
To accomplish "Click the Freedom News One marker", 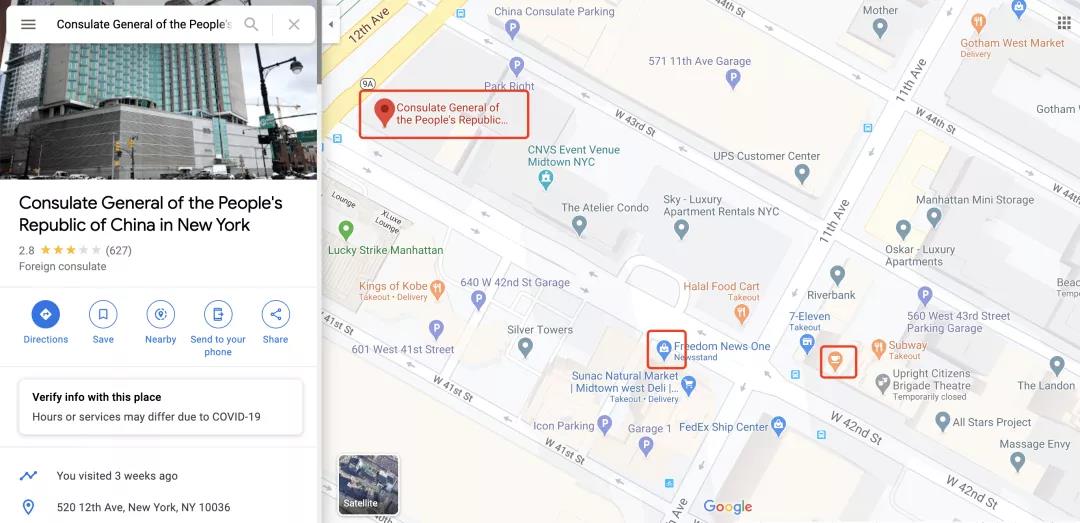I will (x=664, y=348).
